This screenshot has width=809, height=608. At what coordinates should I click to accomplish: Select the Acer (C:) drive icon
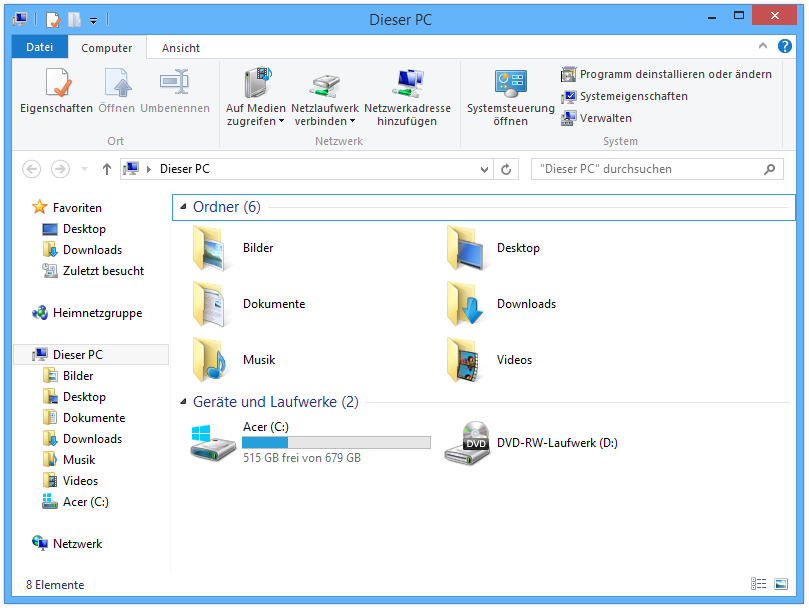pyautogui.click(x=212, y=441)
